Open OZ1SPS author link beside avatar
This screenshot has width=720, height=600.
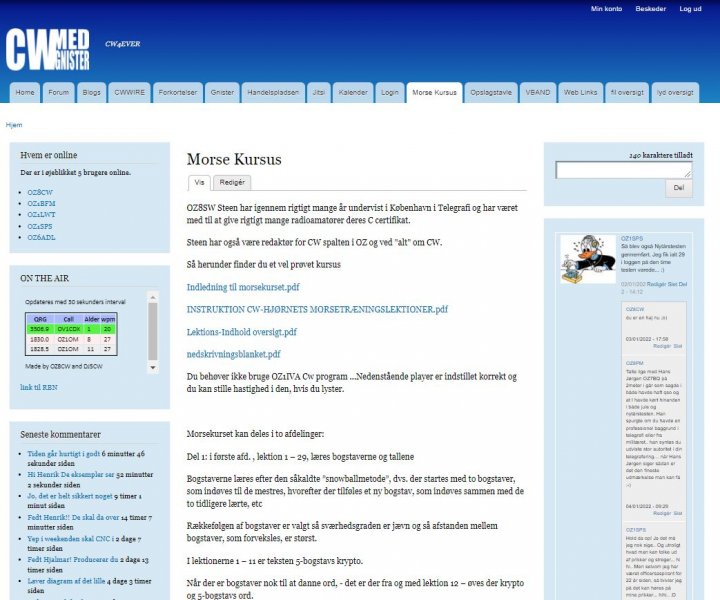point(632,239)
